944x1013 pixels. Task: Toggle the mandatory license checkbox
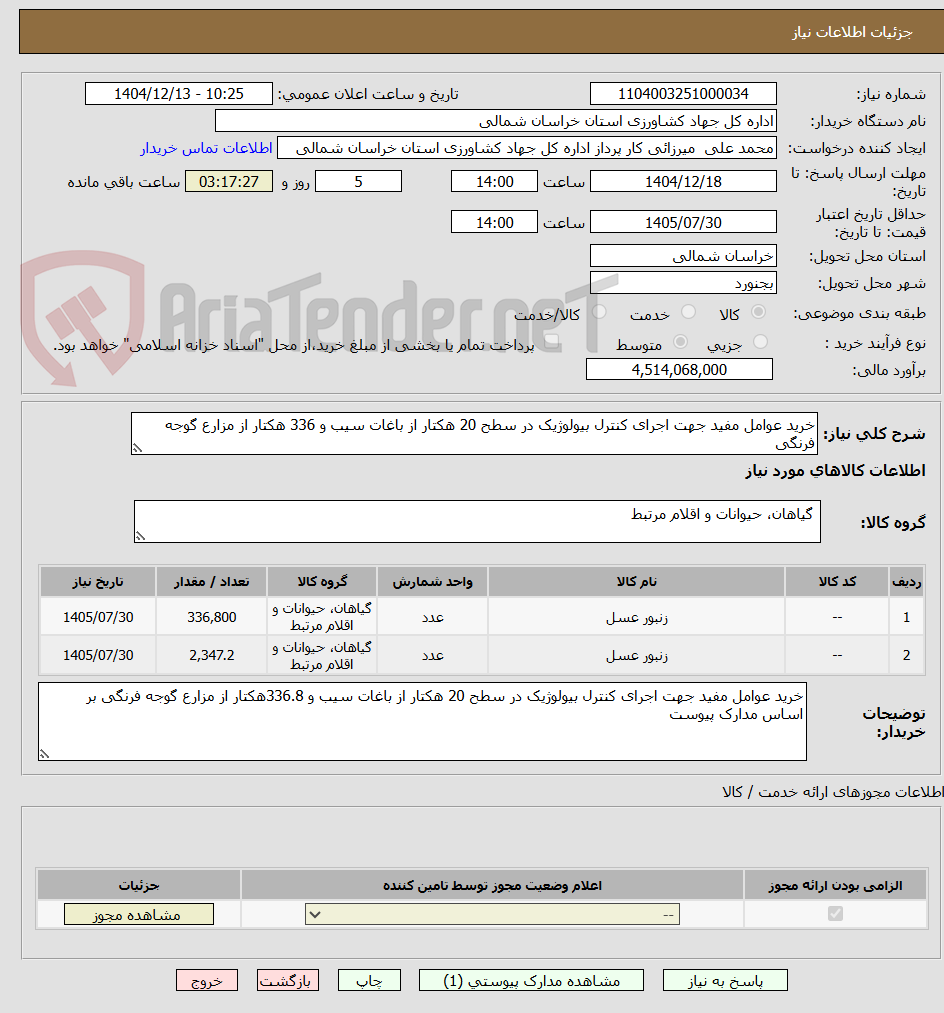click(x=835, y=914)
